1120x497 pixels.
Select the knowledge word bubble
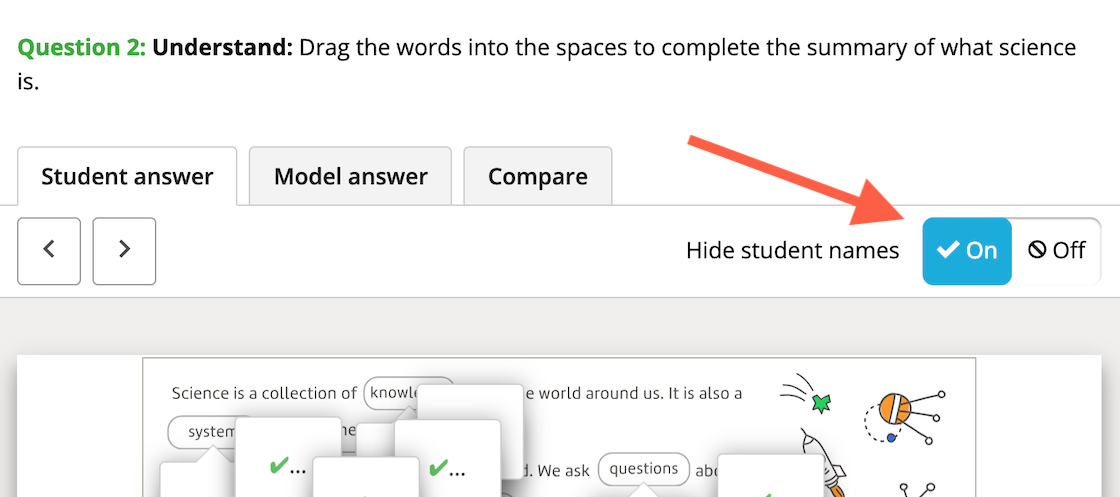point(391,393)
